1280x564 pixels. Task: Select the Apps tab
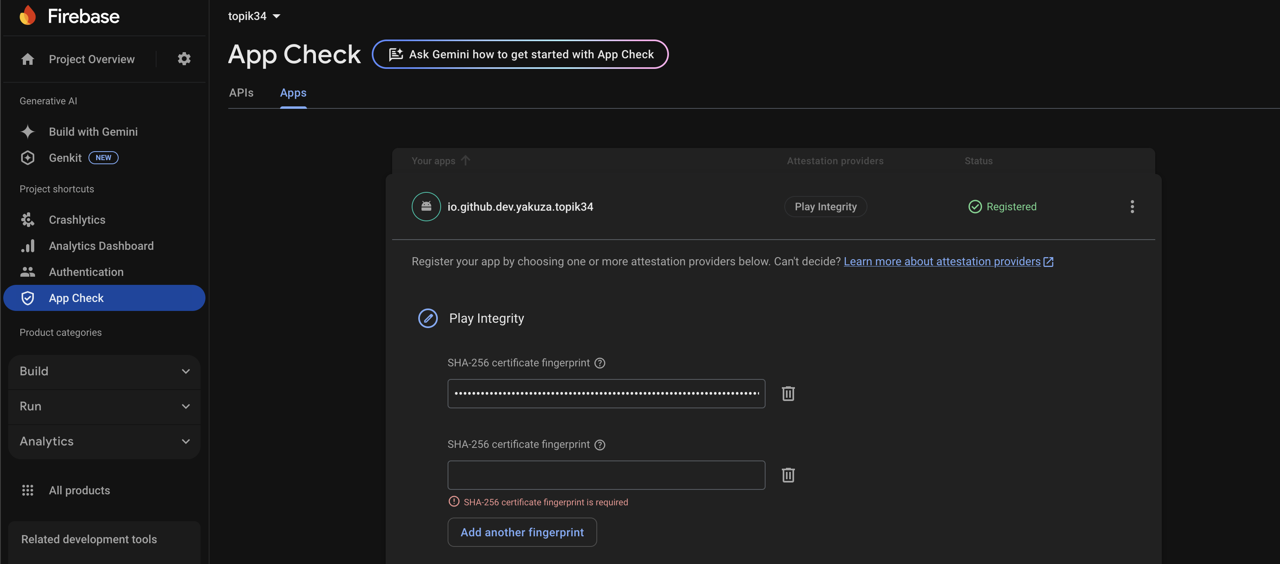(x=293, y=93)
